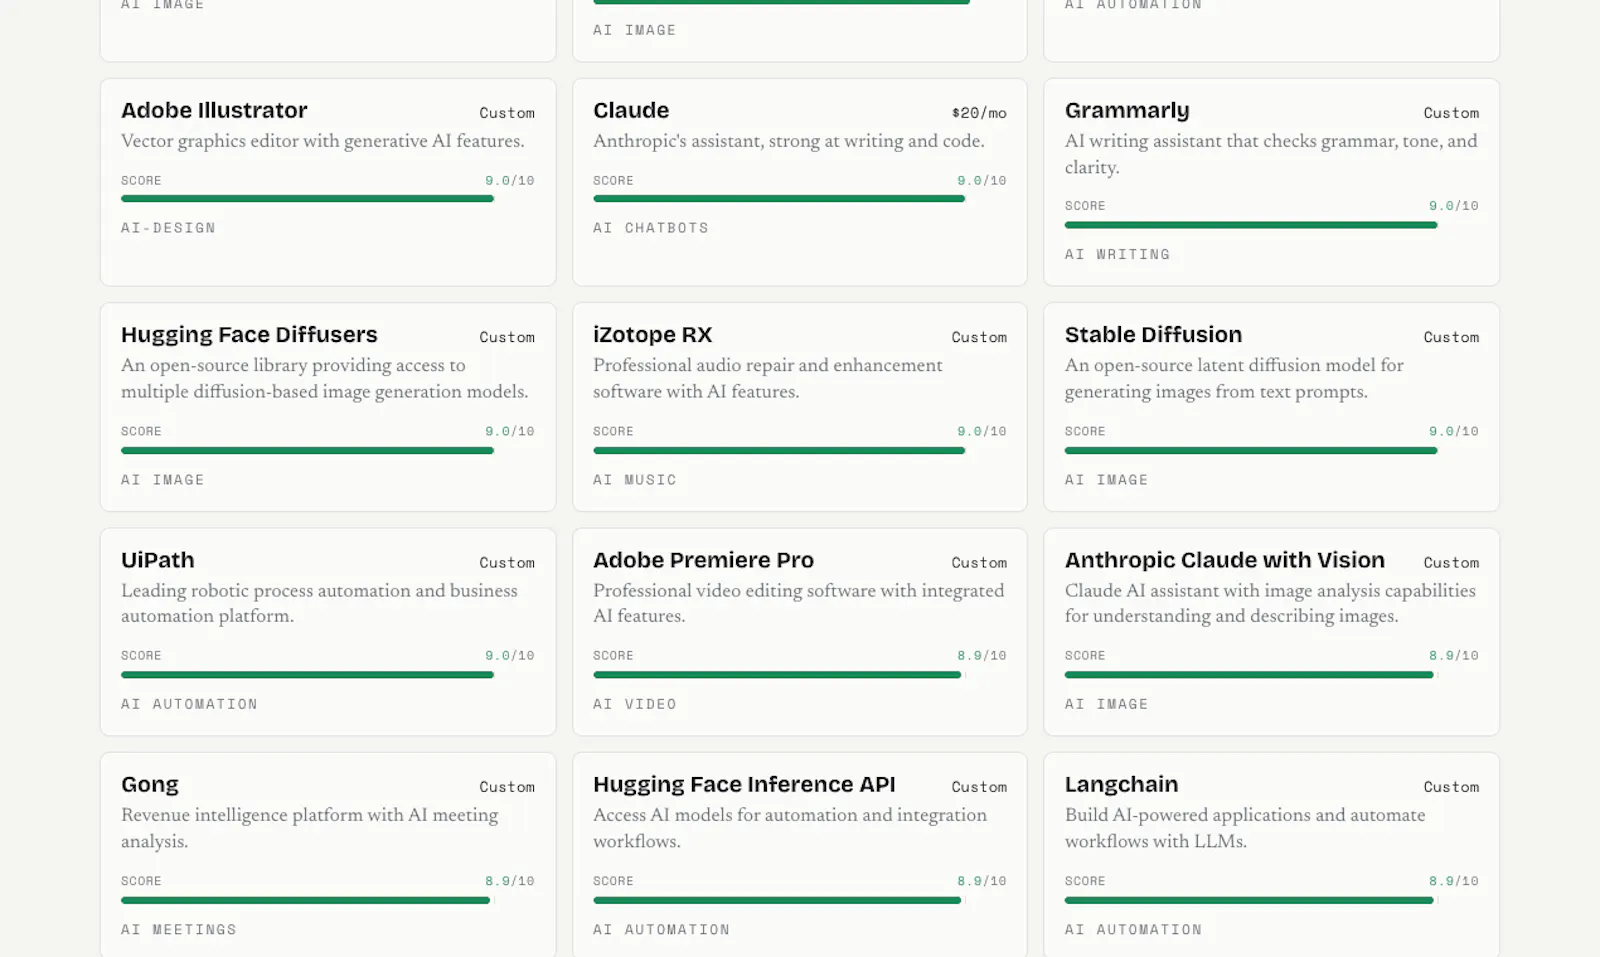Click the score bar on the $20/mo Claude card
This screenshot has height=957, width=1600.
[800, 199]
